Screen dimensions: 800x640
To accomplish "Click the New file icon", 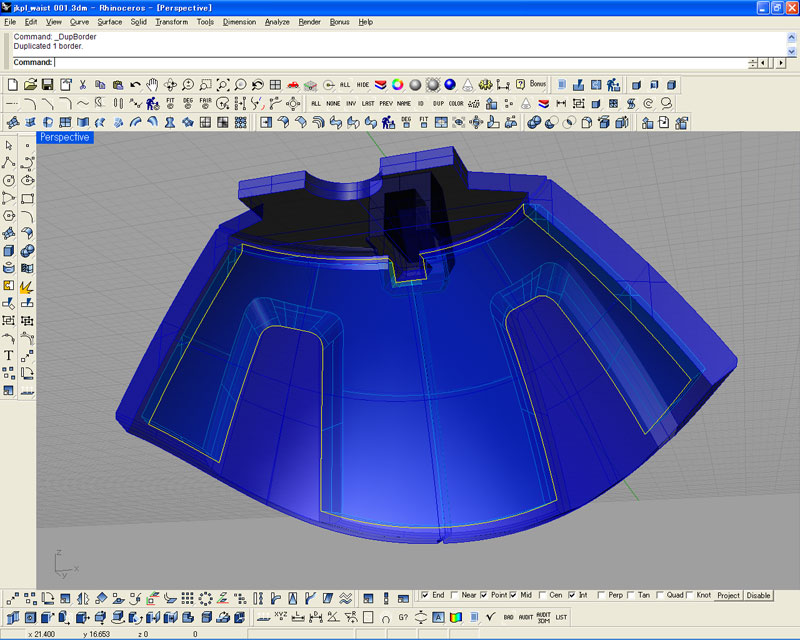I will pos(13,85).
